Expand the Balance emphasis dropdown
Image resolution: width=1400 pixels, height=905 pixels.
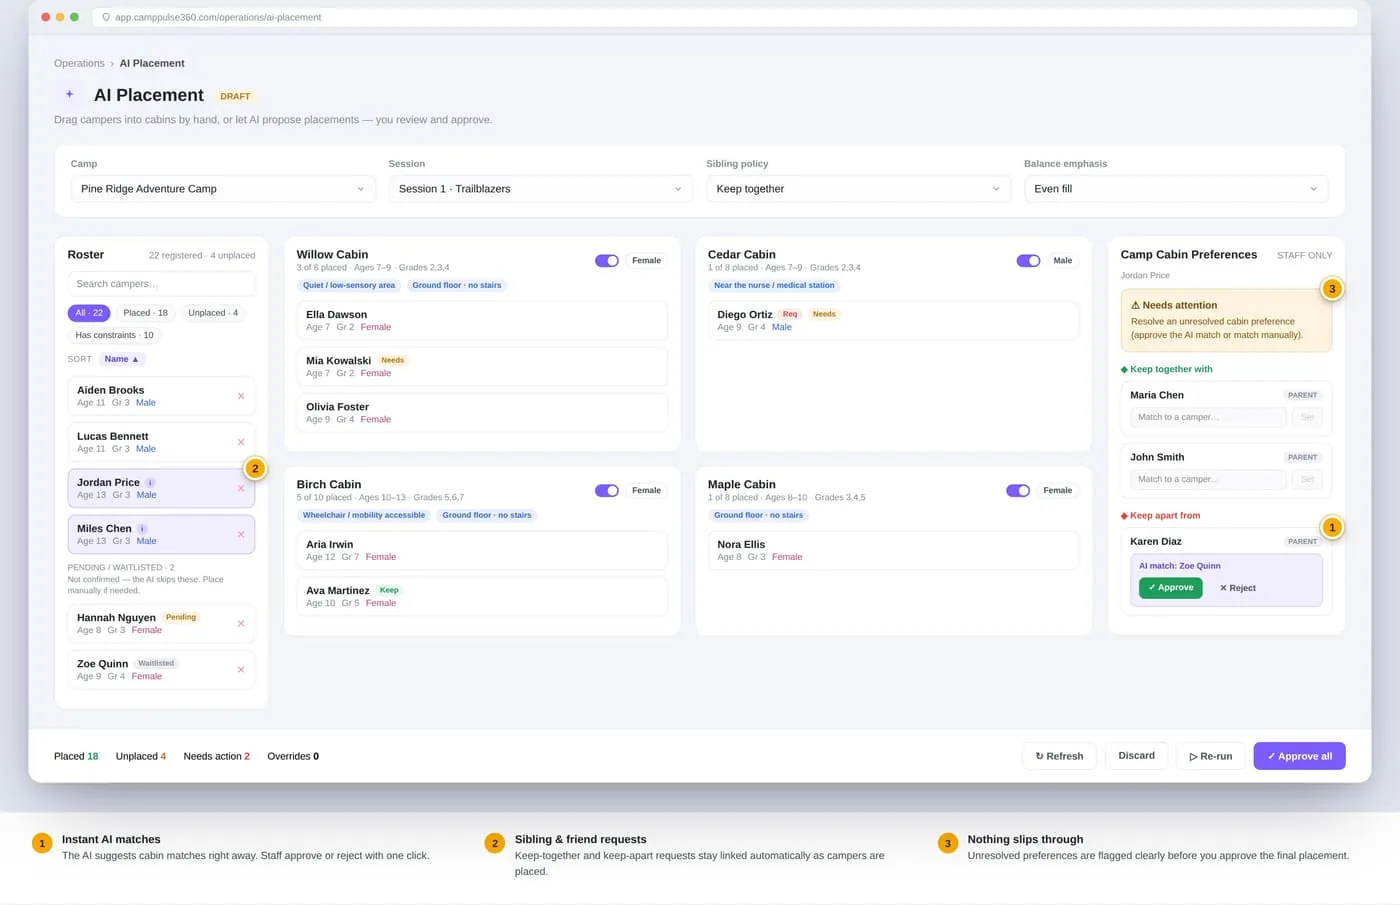click(x=1176, y=189)
